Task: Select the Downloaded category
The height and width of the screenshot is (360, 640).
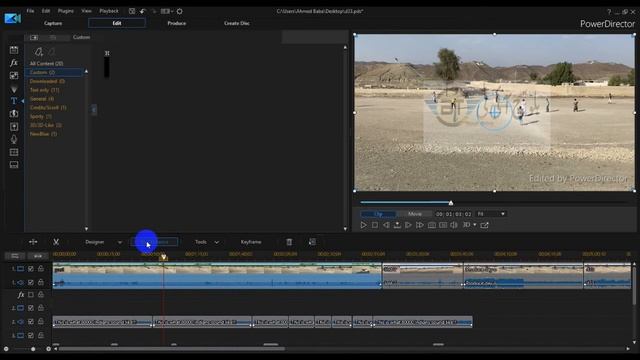Action: coord(47,81)
